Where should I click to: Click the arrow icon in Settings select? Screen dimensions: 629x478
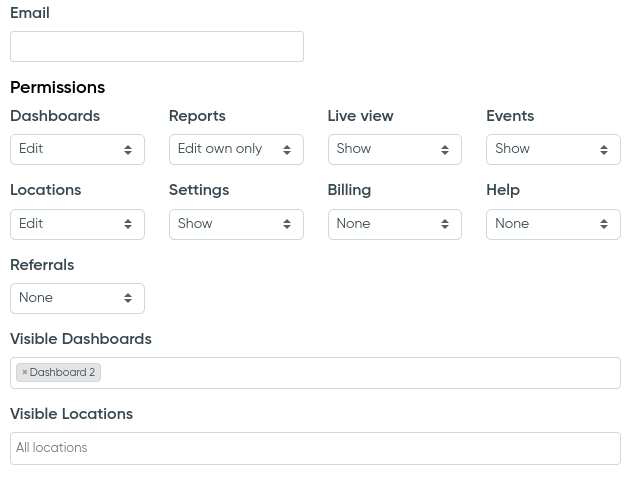(287, 224)
